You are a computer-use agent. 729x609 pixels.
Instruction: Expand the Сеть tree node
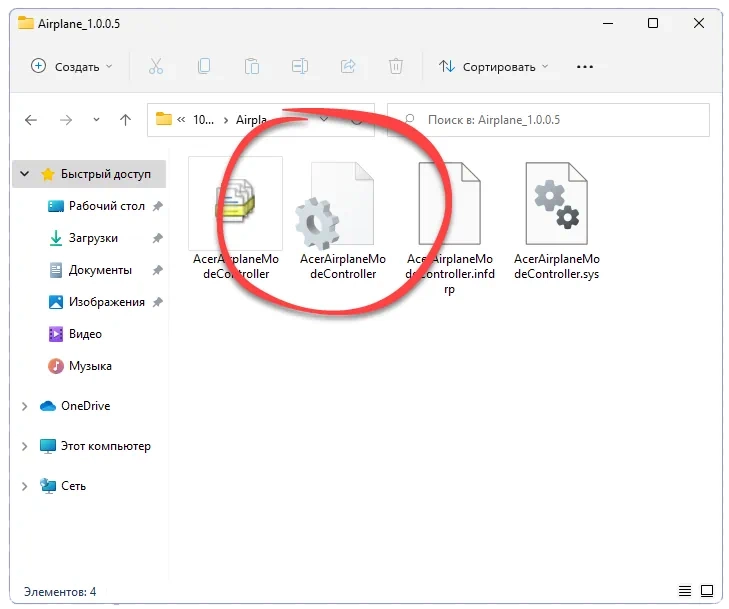click(25, 486)
